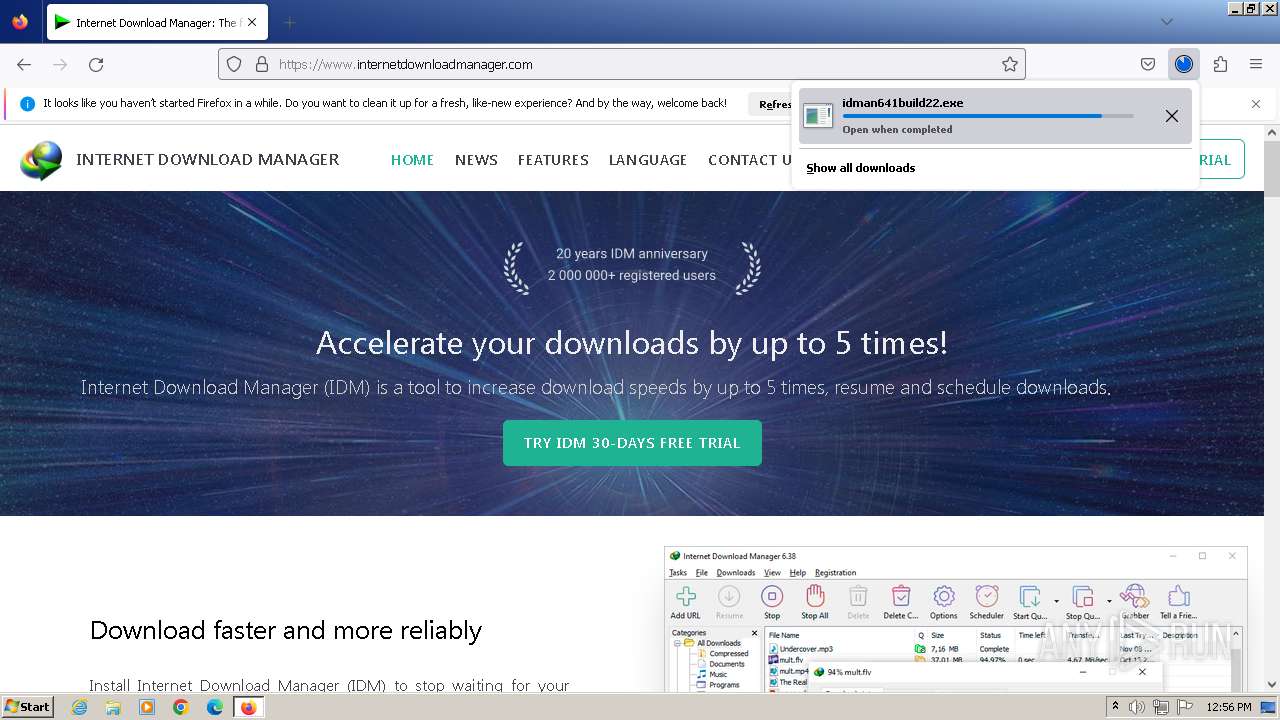Reload the current page

(x=96, y=64)
